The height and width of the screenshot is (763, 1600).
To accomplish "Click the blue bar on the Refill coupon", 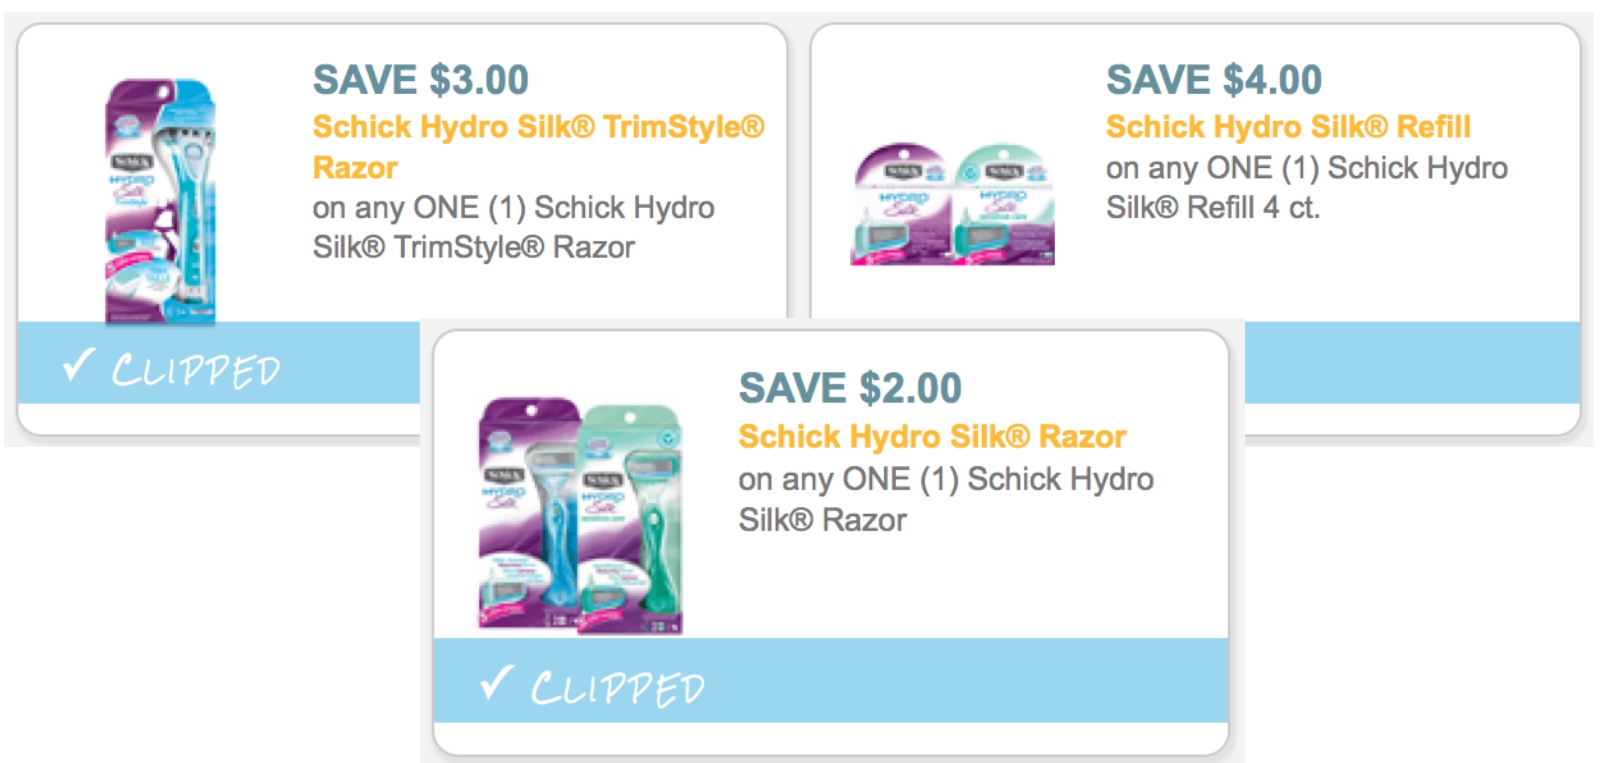I will tap(1410, 362).
